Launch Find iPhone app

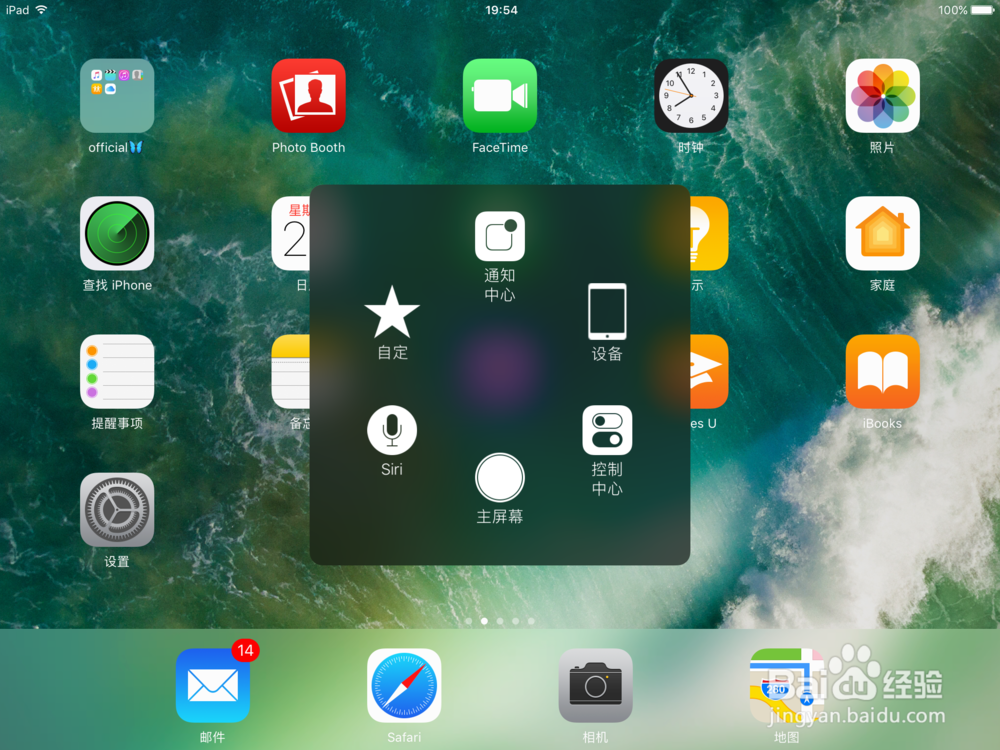pos(117,233)
